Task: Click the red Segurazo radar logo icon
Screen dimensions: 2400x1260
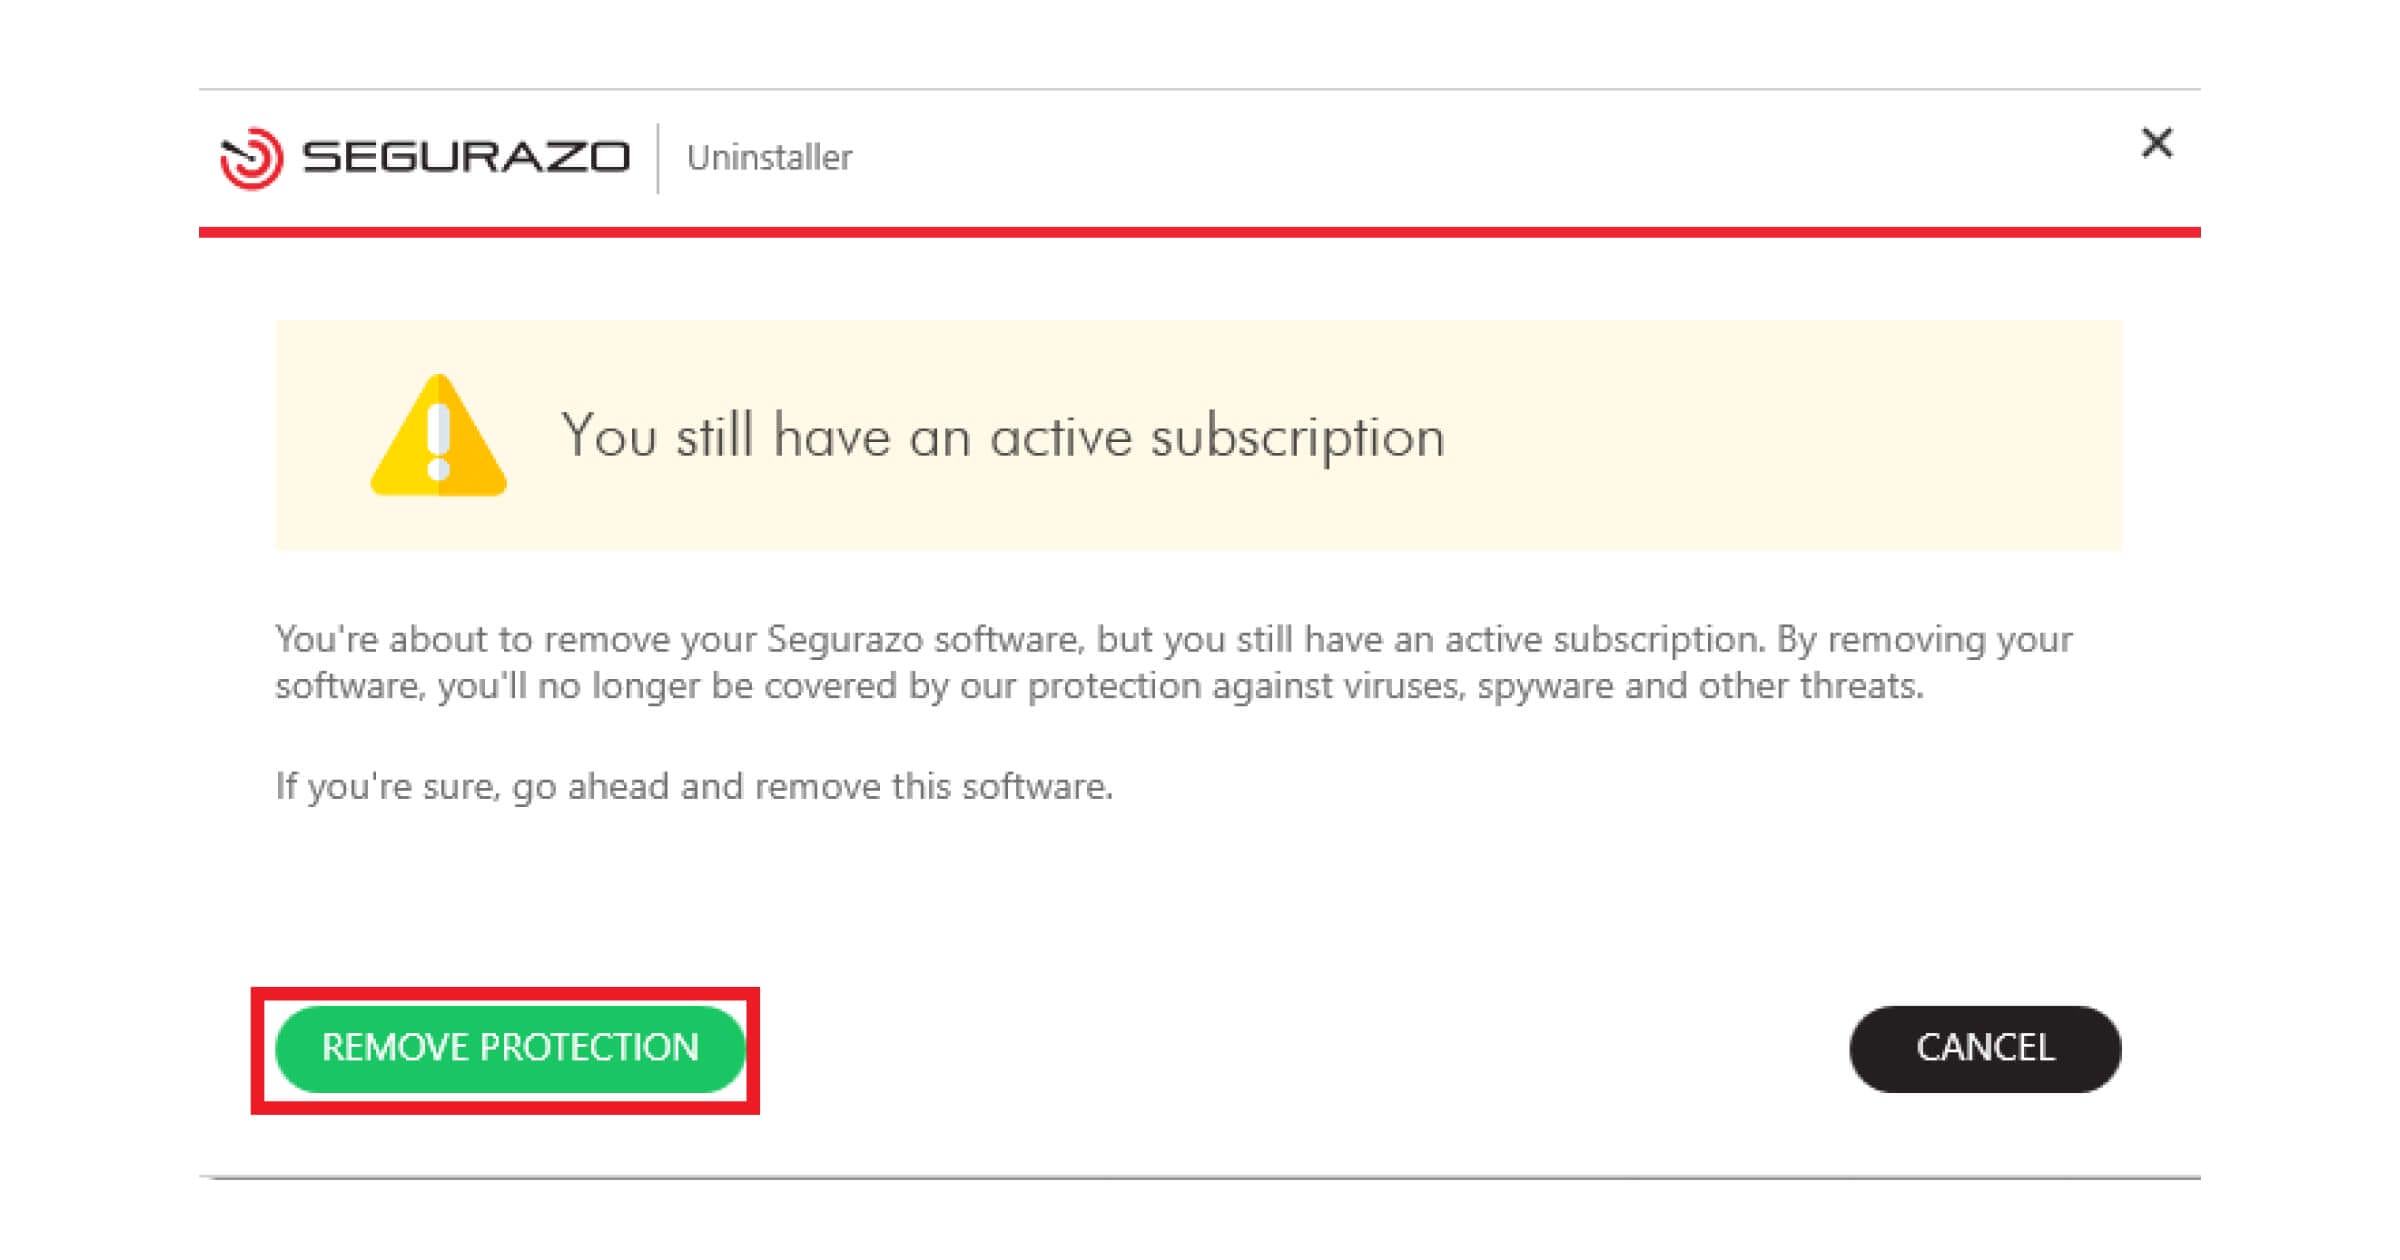Action: [251, 158]
